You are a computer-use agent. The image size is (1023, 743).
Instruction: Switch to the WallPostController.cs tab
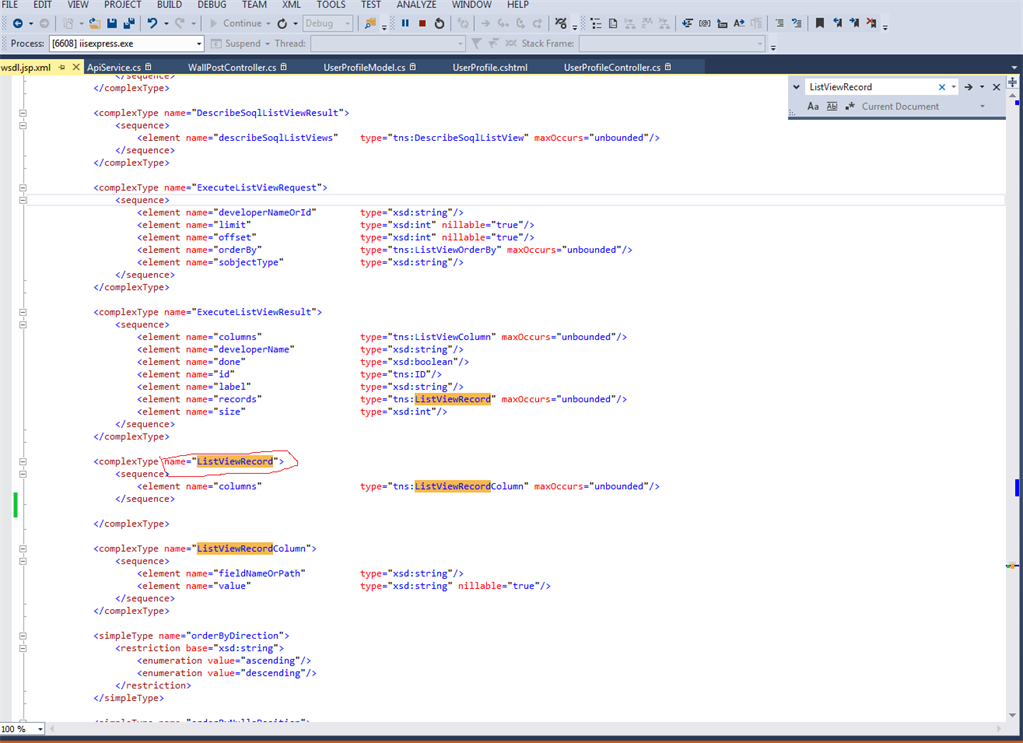(x=231, y=67)
